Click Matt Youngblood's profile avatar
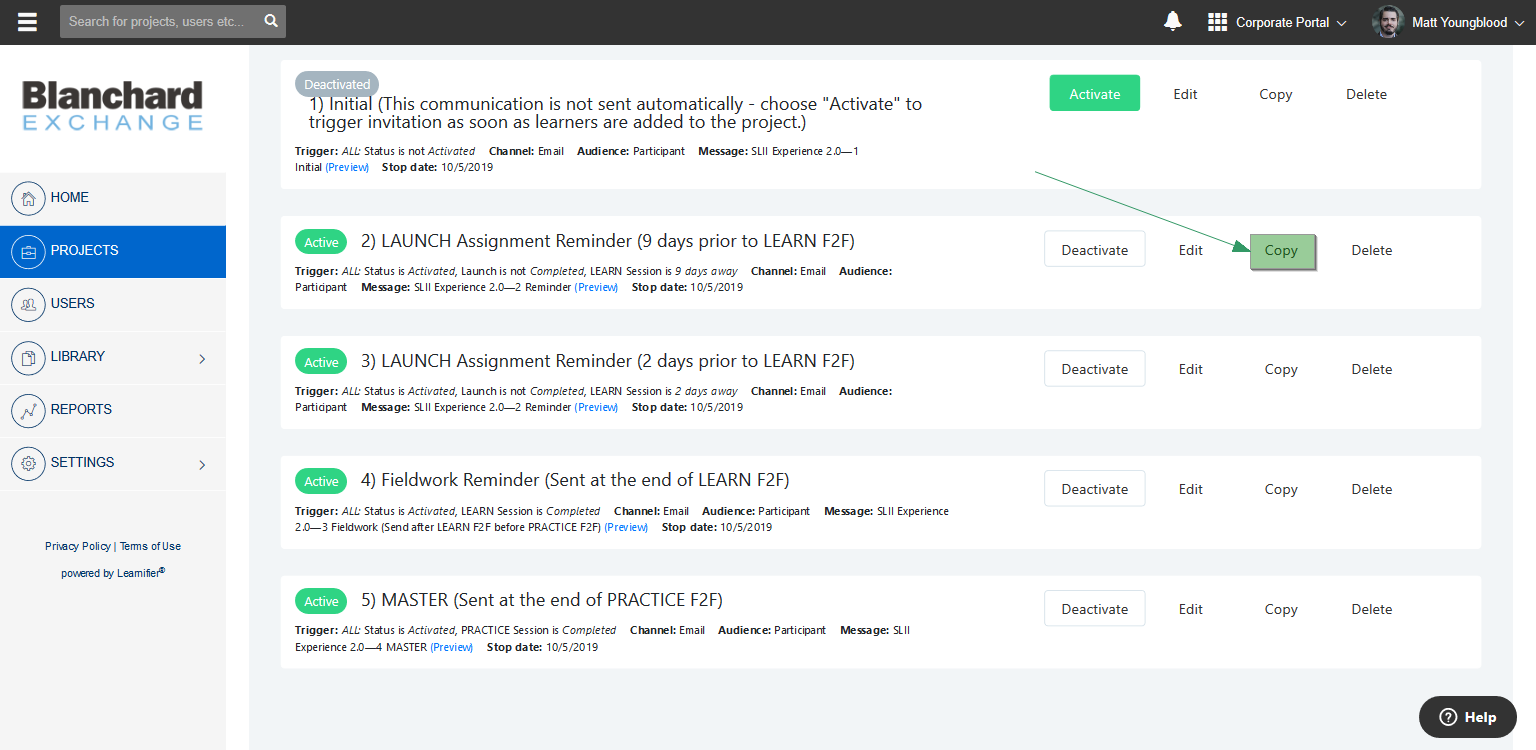Image resolution: width=1536 pixels, height=750 pixels. (x=1388, y=22)
